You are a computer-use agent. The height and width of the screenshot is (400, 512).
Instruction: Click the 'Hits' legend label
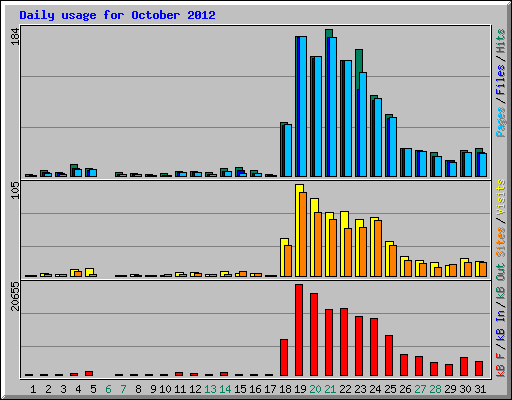(x=500, y=41)
